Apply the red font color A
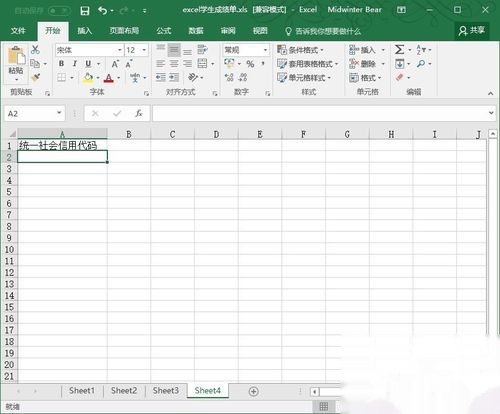 point(109,78)
